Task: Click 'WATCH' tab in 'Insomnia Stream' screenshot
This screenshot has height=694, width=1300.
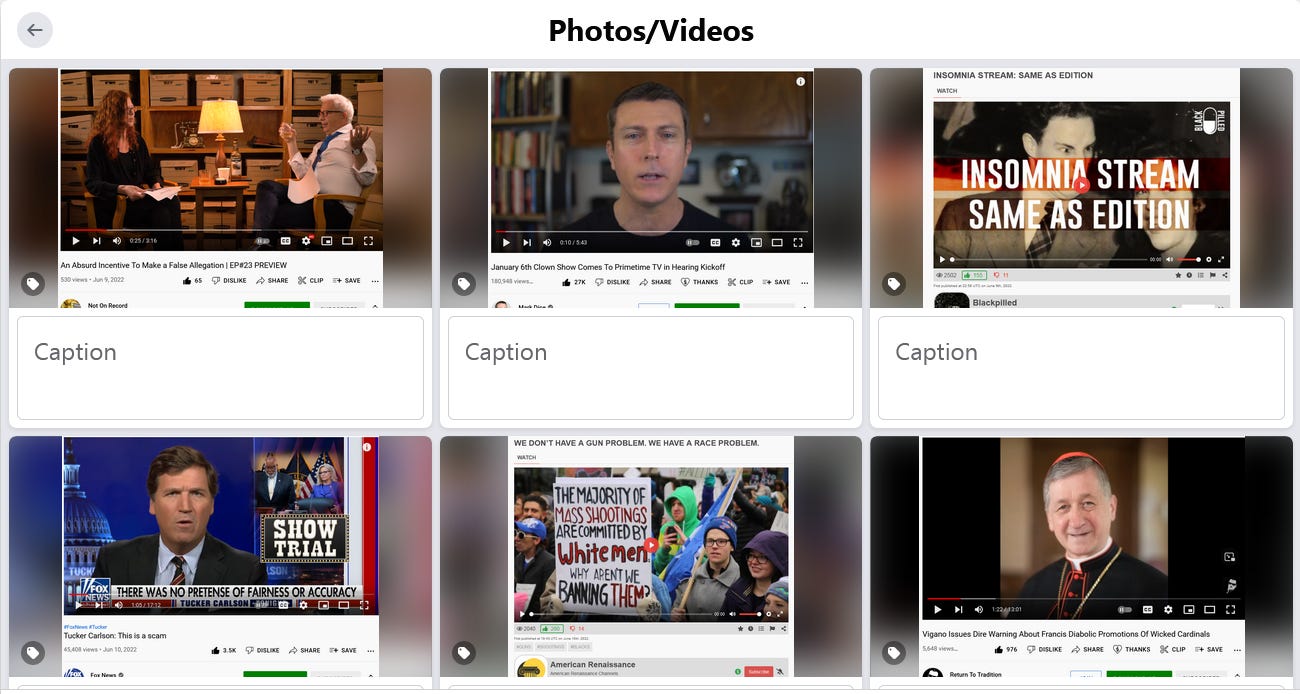Action: [x=947, y=91]
